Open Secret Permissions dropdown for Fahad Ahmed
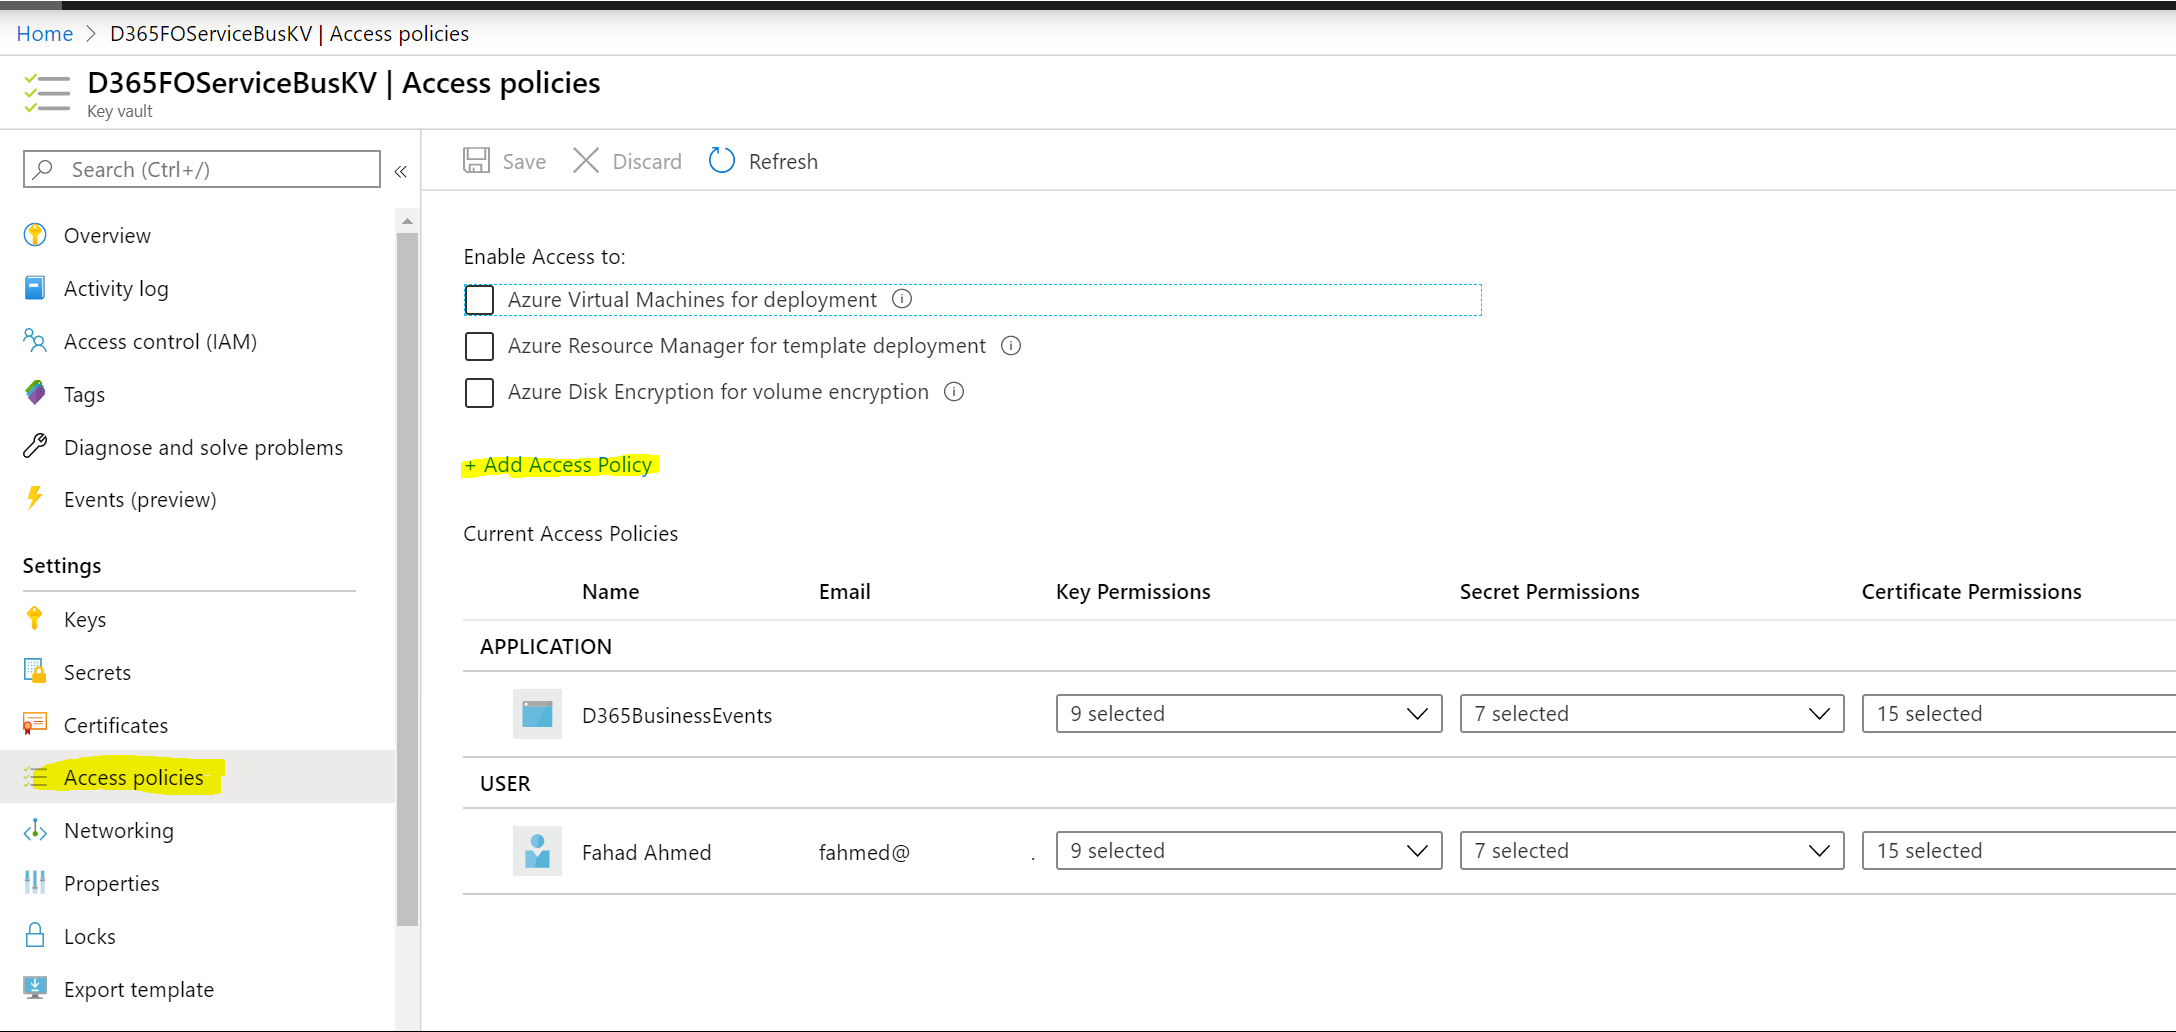The width and height of the screenshot is (2176, 1032). pos(1652,851)
